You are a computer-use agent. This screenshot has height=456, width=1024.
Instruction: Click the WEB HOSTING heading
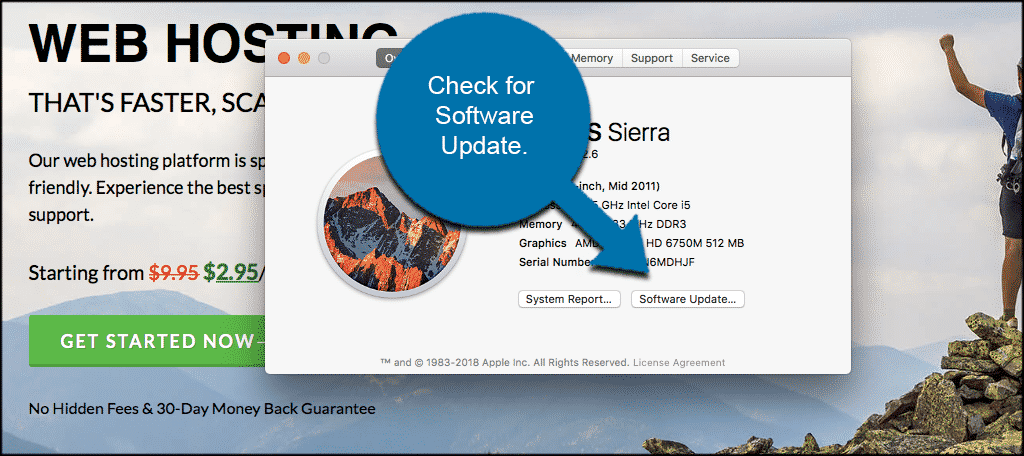[213, 45]
